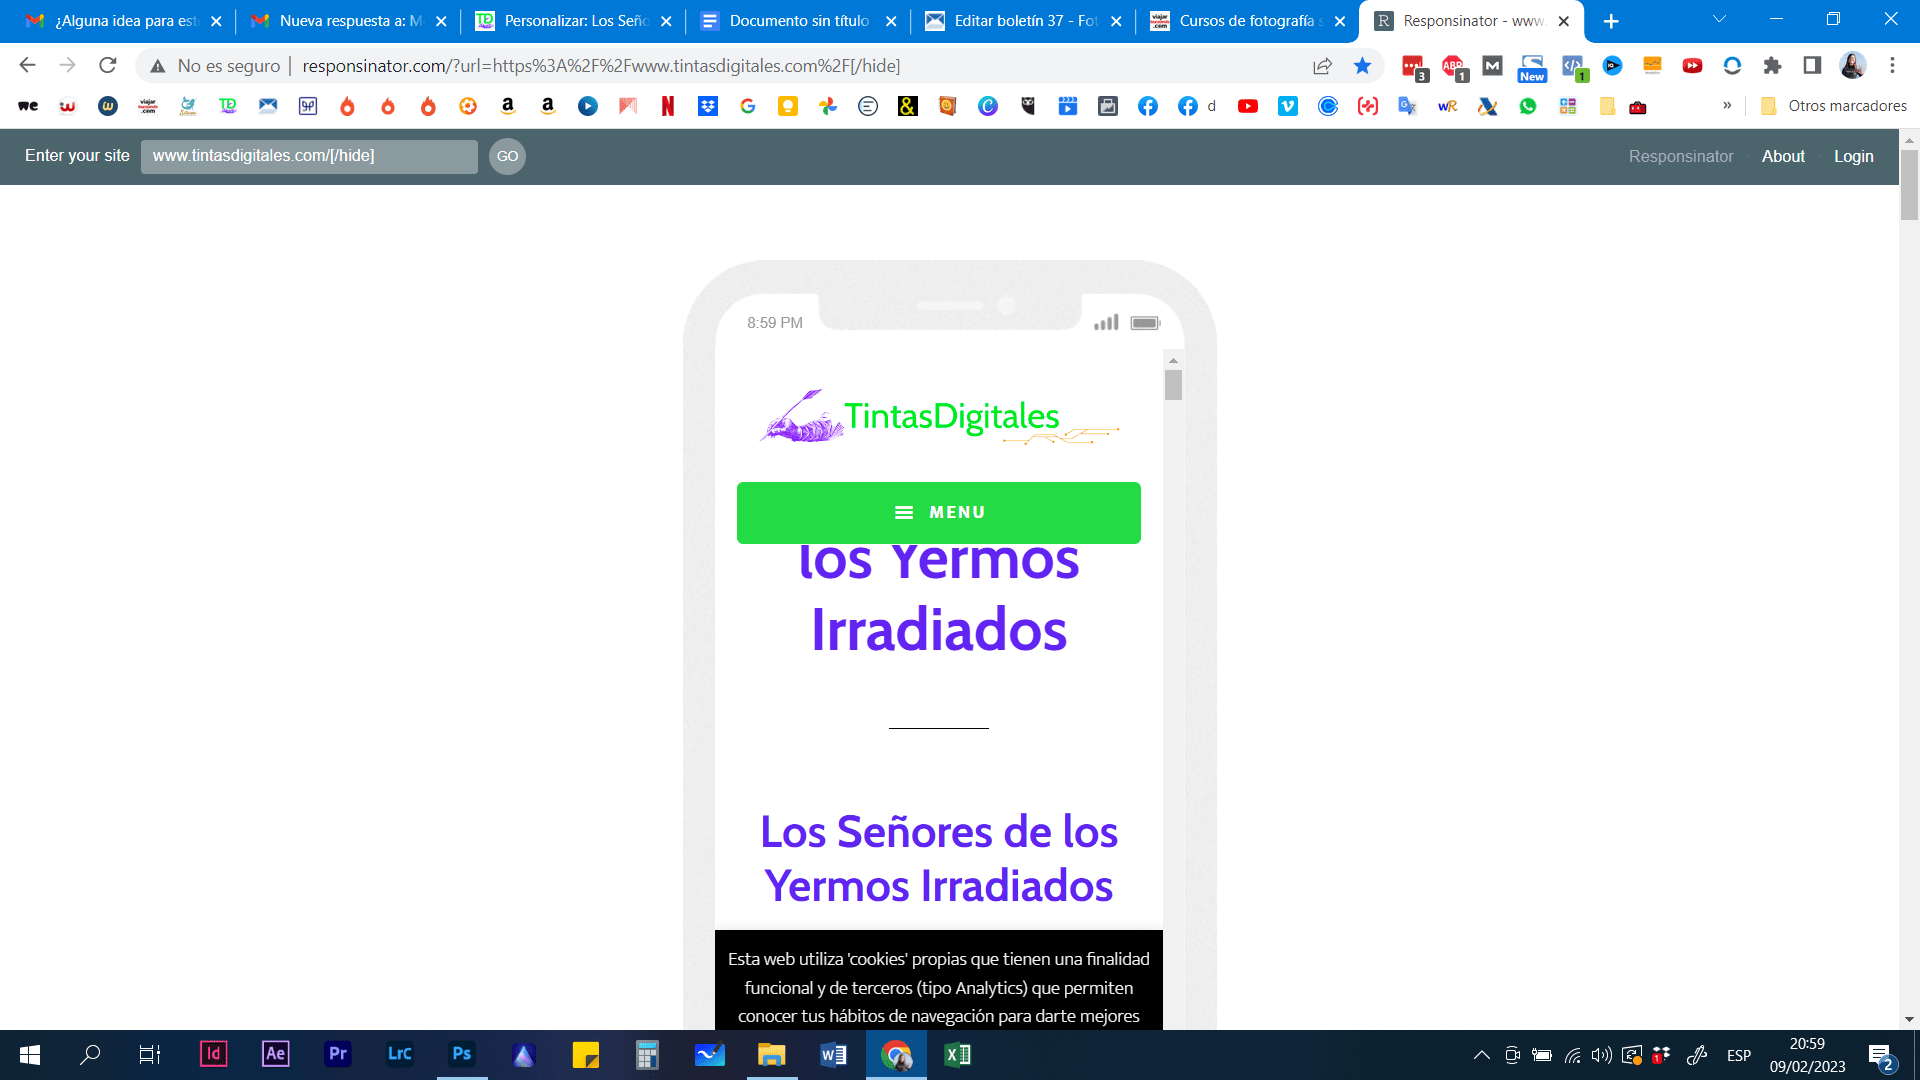Open the Vimeo bookmark icon
Viewport: 1920px width, 1080px height.
1288,106
